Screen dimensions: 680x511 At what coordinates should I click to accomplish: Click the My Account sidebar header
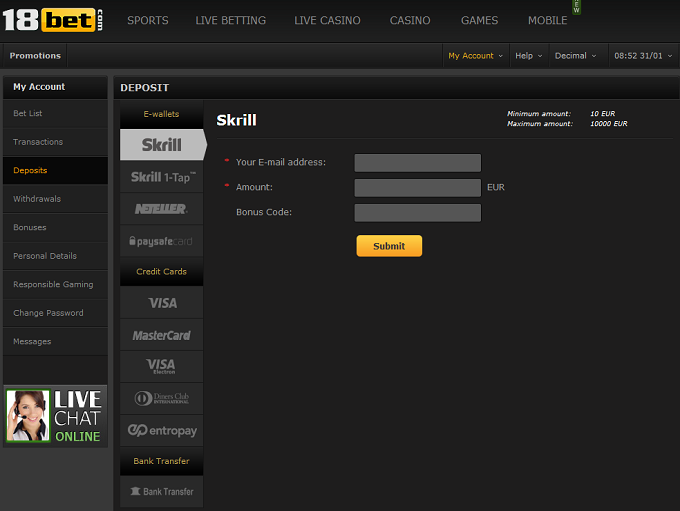coord(56,87)
